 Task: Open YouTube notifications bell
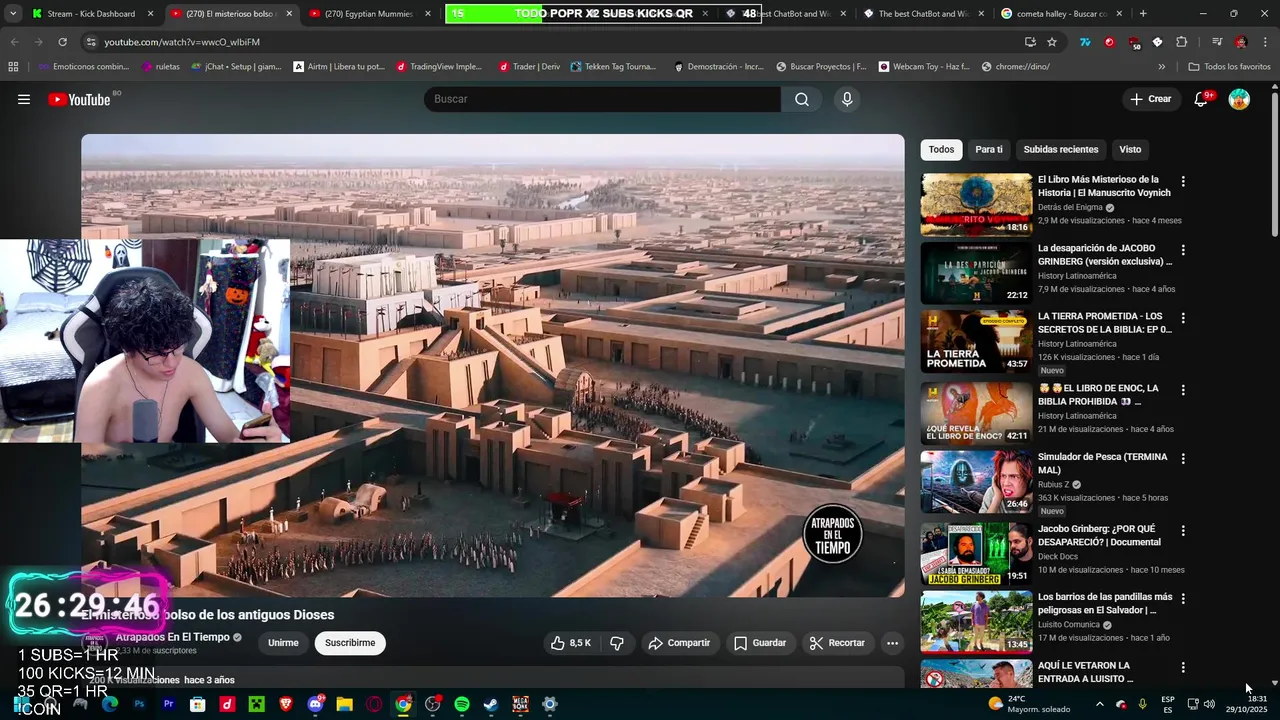point(1201,99)
